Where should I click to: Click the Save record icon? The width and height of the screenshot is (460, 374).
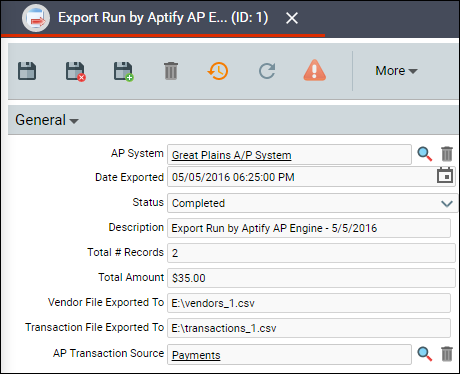click(x=27, y=71)
